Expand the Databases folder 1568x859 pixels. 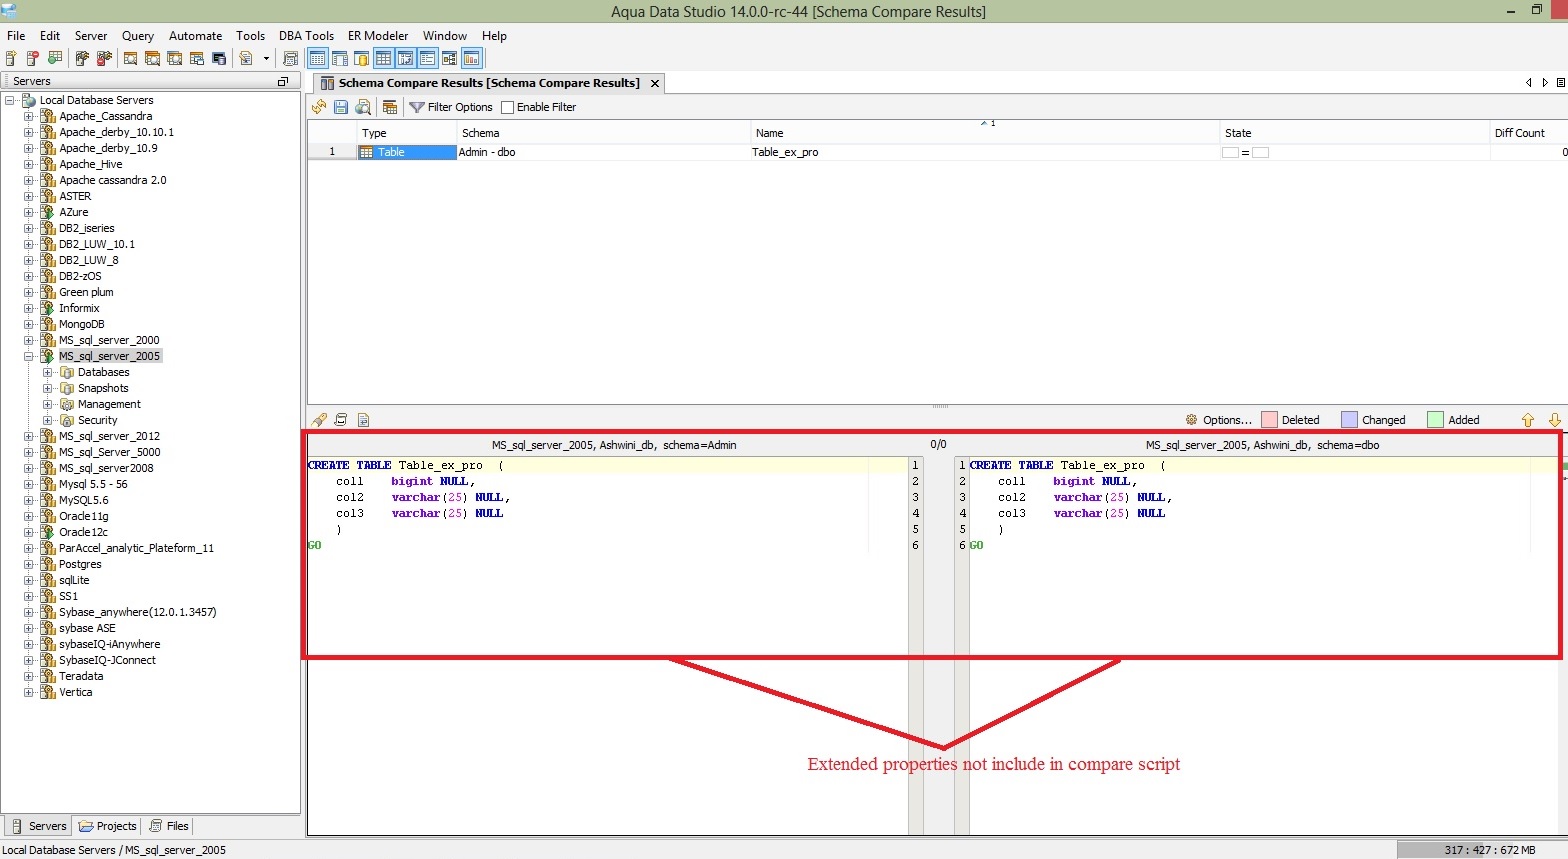47,372
